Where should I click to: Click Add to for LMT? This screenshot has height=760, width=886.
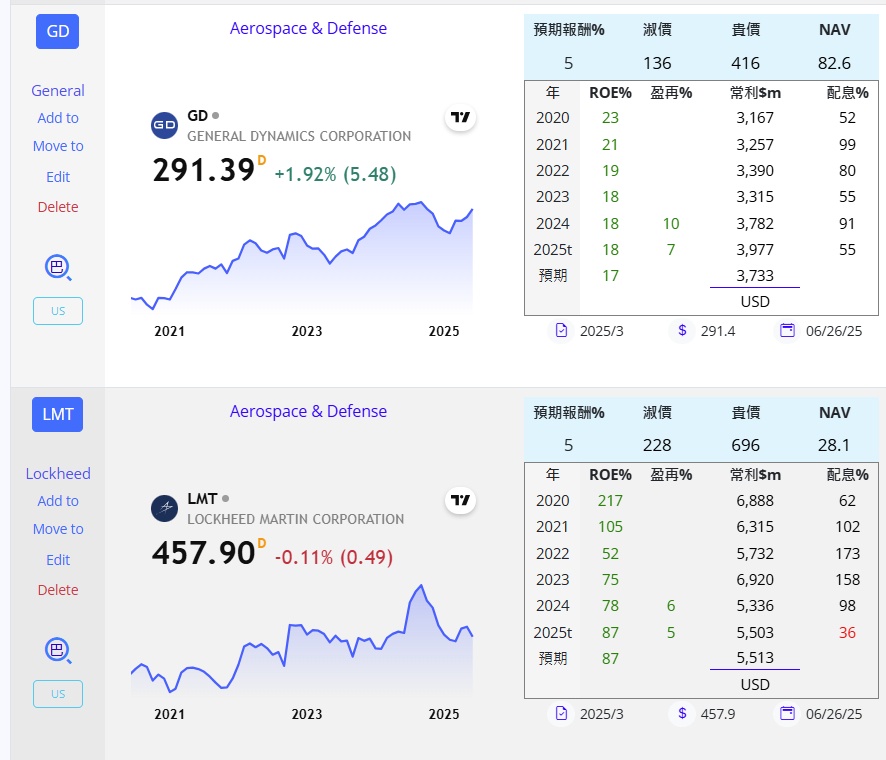(x=58, y=501)
